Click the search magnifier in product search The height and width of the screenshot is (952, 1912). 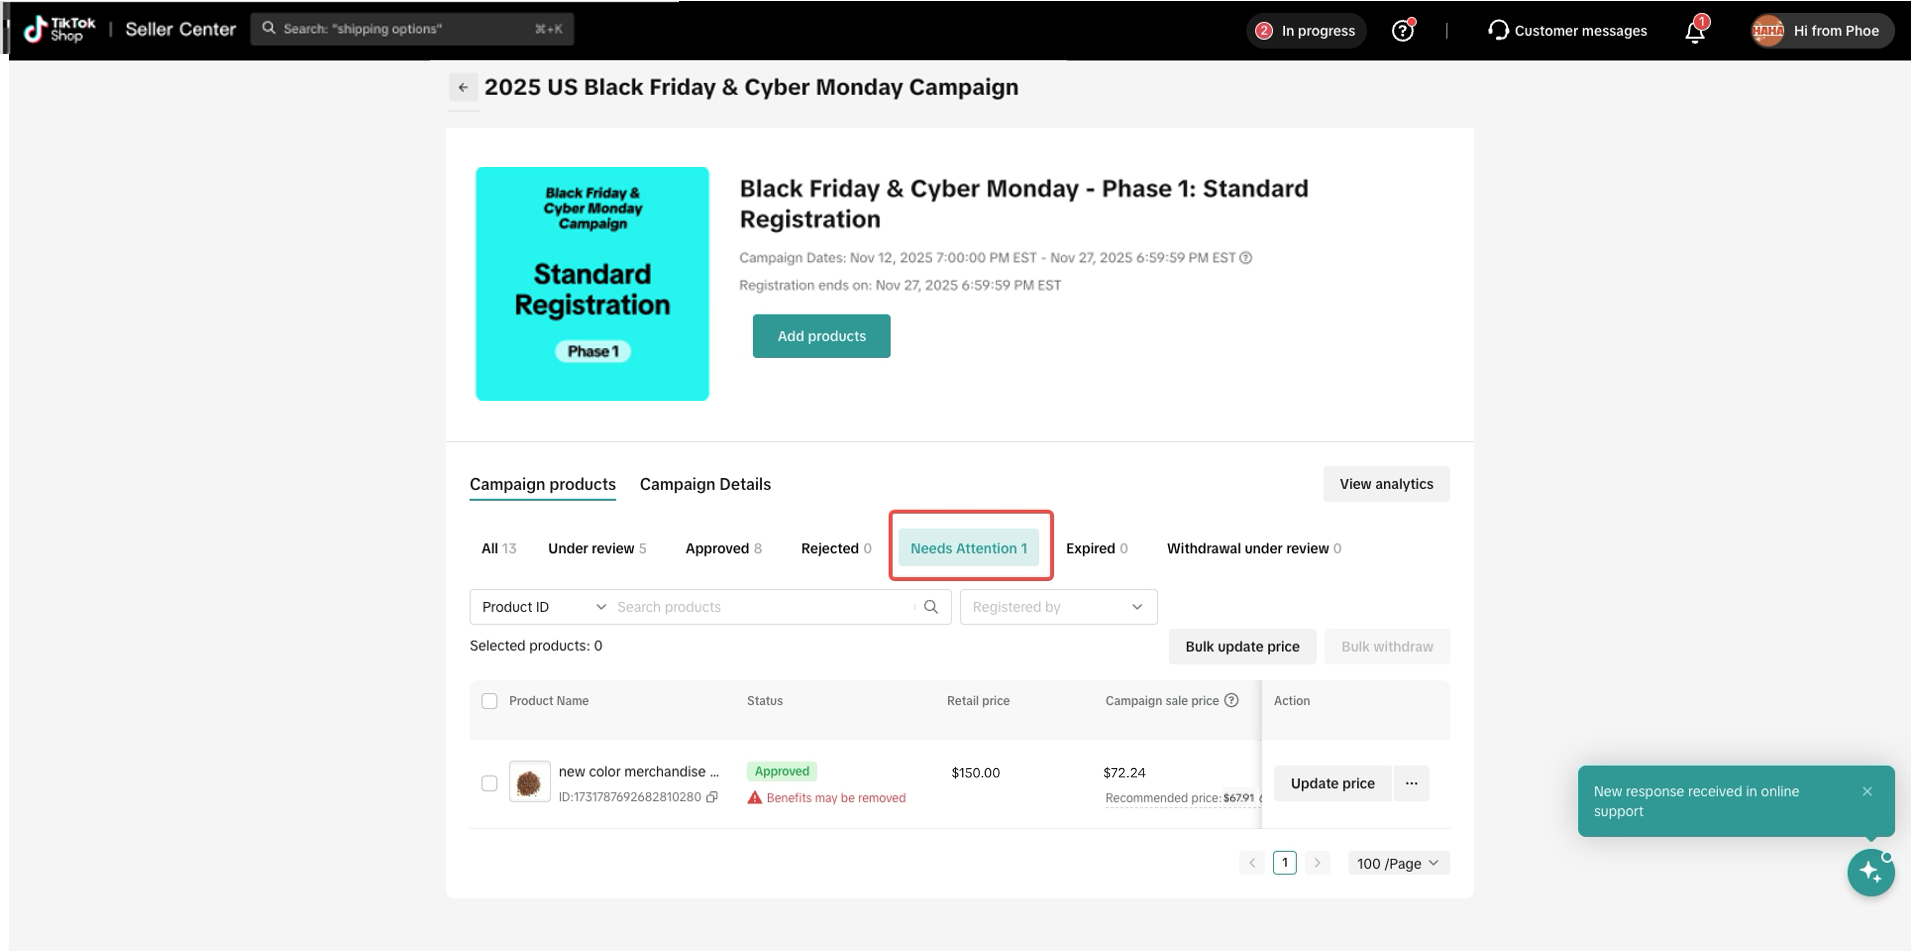coord(931,607)
